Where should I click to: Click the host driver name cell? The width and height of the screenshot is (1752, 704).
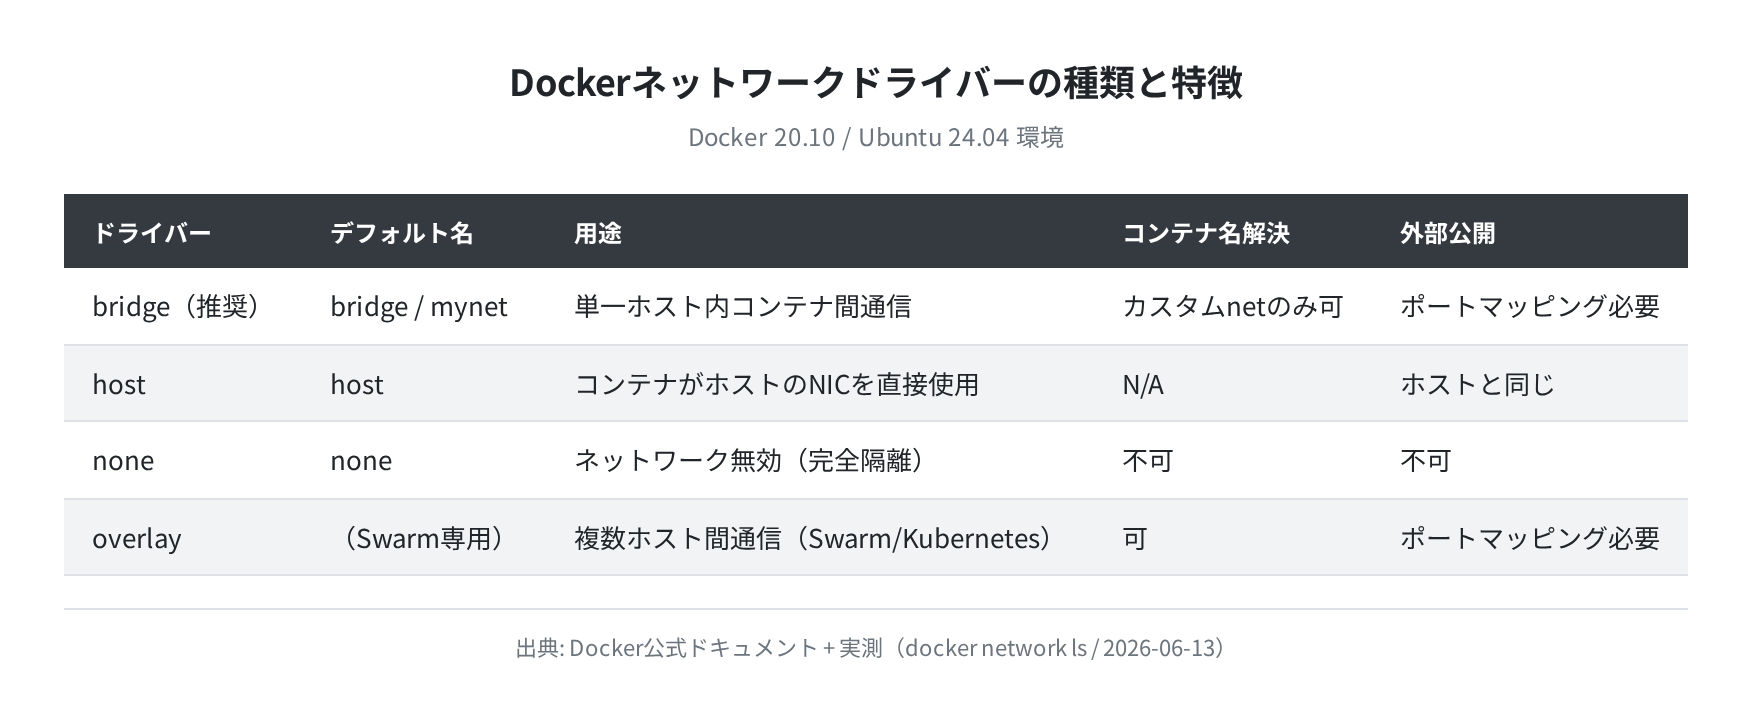pos(119,384)
